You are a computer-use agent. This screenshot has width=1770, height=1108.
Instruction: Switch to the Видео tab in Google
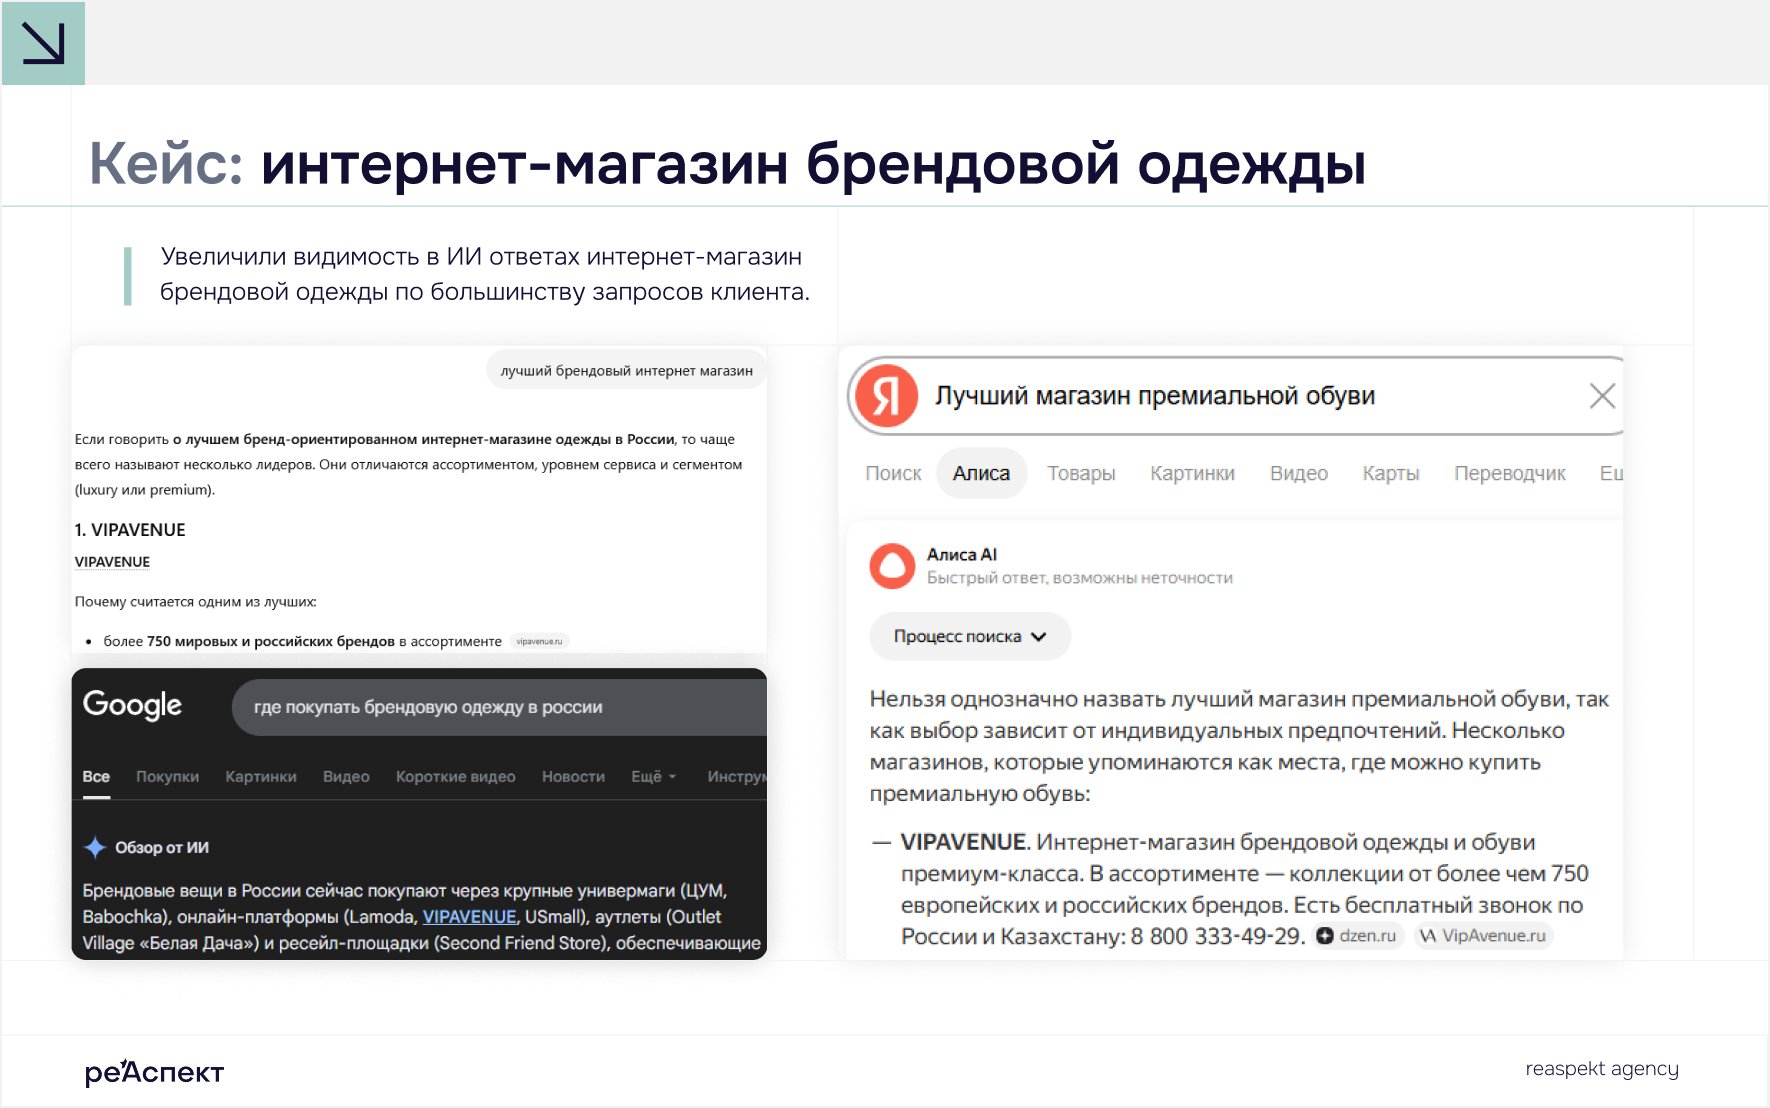pos(346,776)
